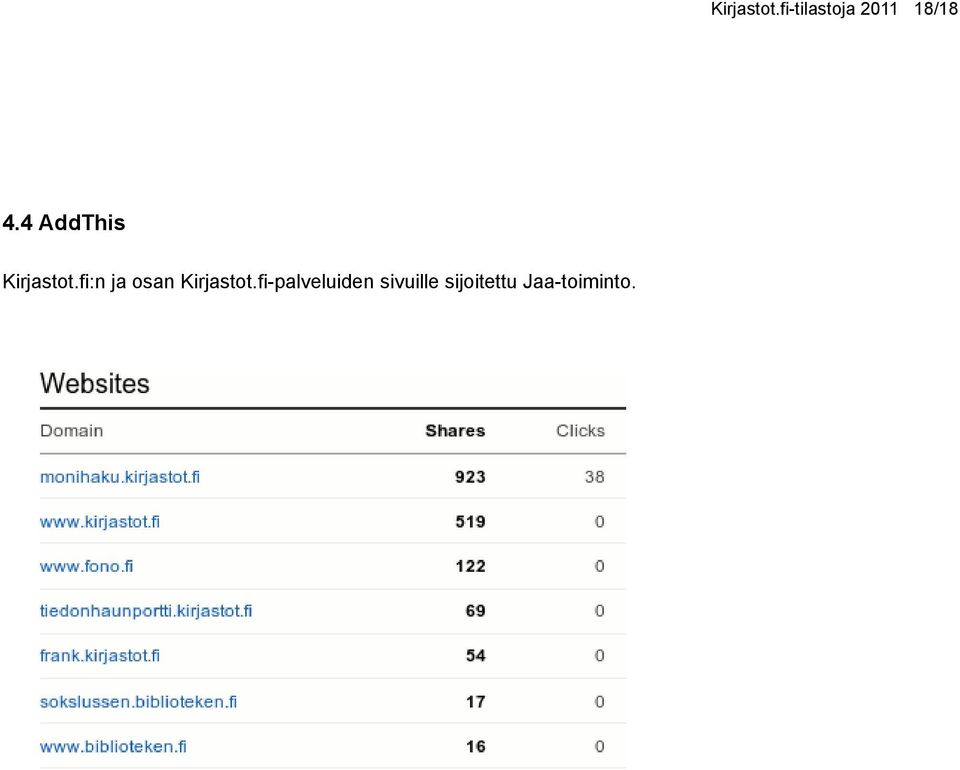This screenshot has height=770, width=960.
Task: Click the clicks value in the www.biblioteken.fi row
Action: (x=599, y=746)
